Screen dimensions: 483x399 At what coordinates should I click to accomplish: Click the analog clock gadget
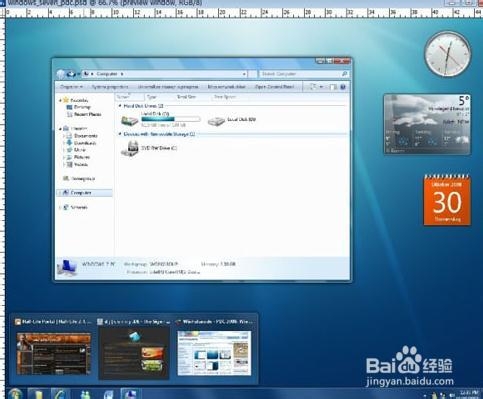click(x=448, y=54)
